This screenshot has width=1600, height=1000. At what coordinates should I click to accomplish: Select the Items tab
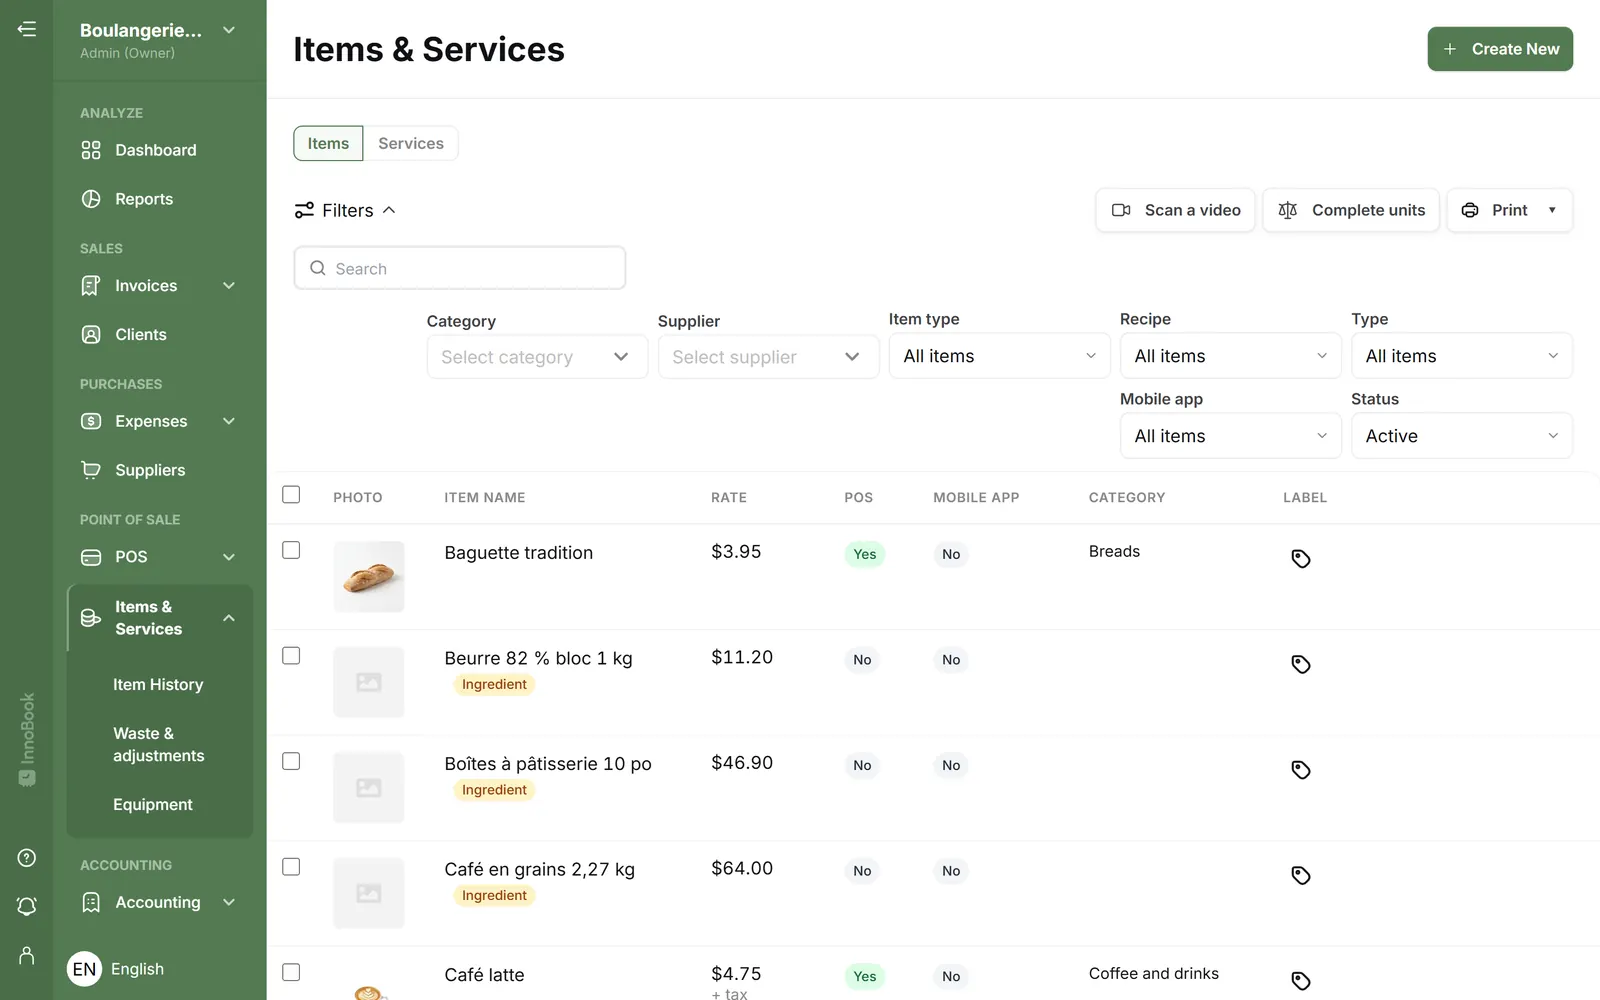pyautogui.click(x=328, y=143)
